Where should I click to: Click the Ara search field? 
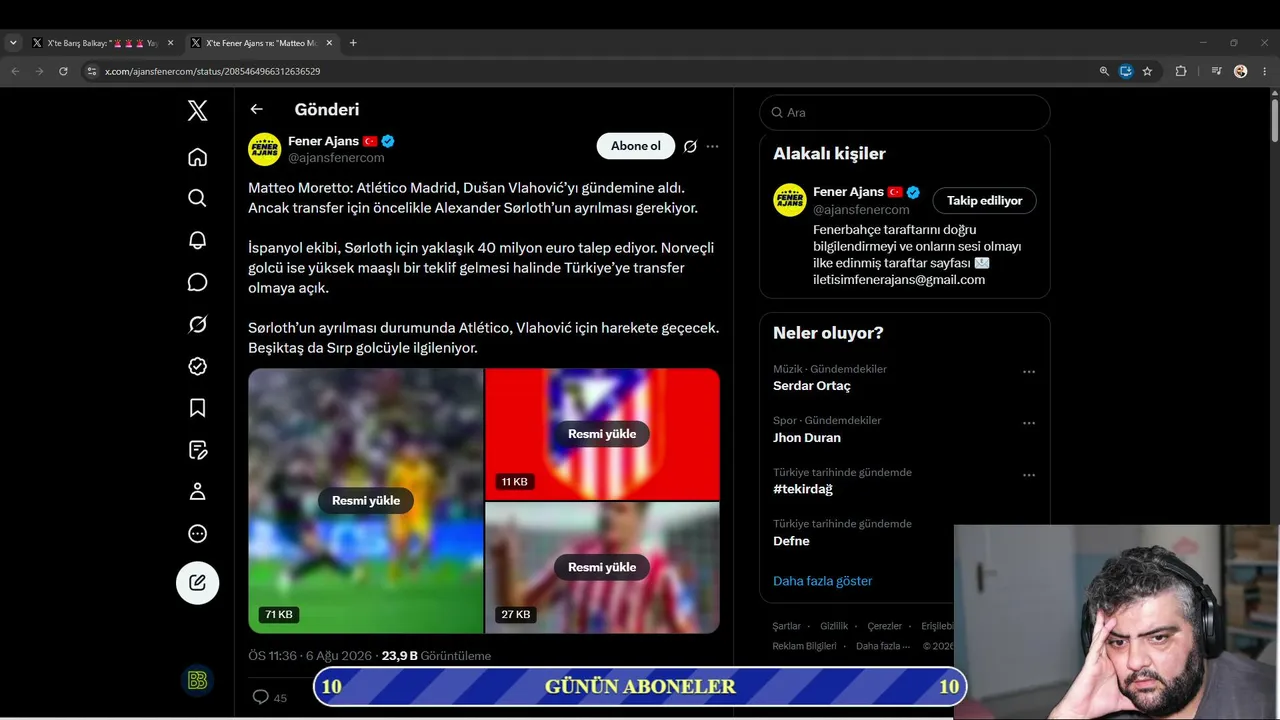click(904, 113)
